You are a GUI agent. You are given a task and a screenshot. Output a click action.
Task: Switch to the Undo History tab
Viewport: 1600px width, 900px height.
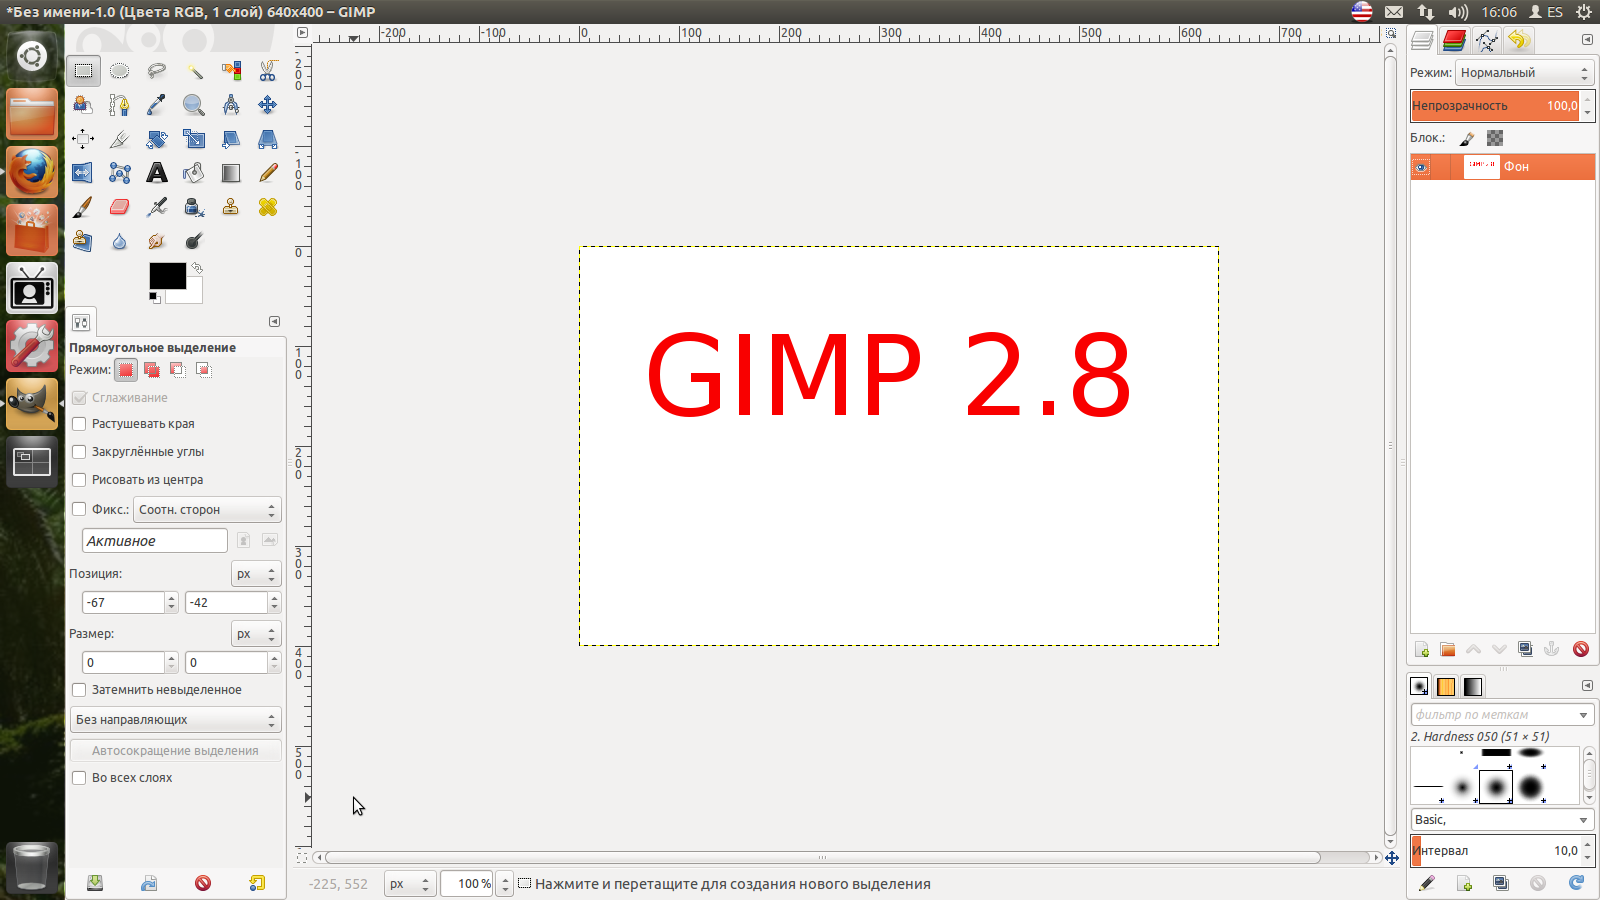[1519, 40]
